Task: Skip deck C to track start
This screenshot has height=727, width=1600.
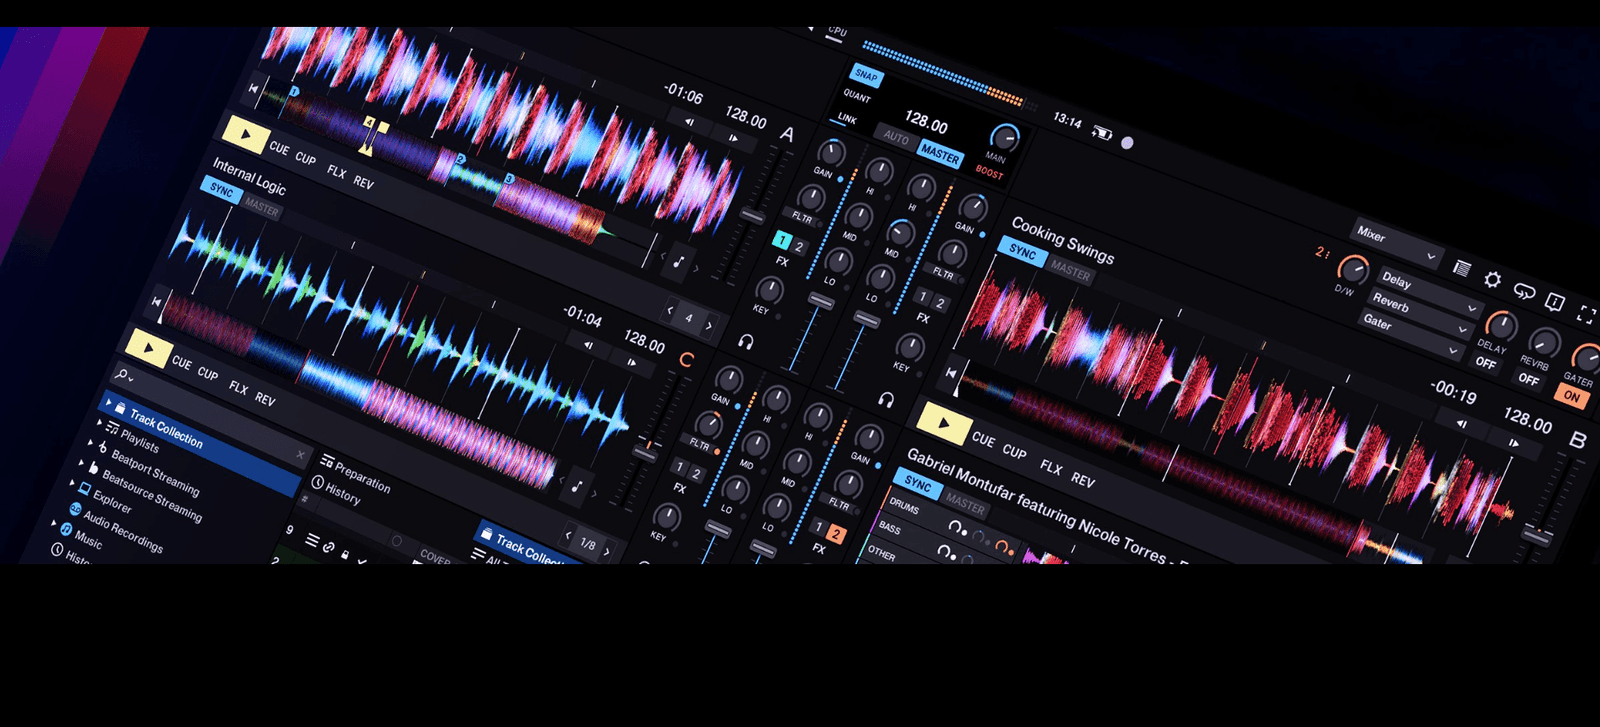Action: (156, 301)
